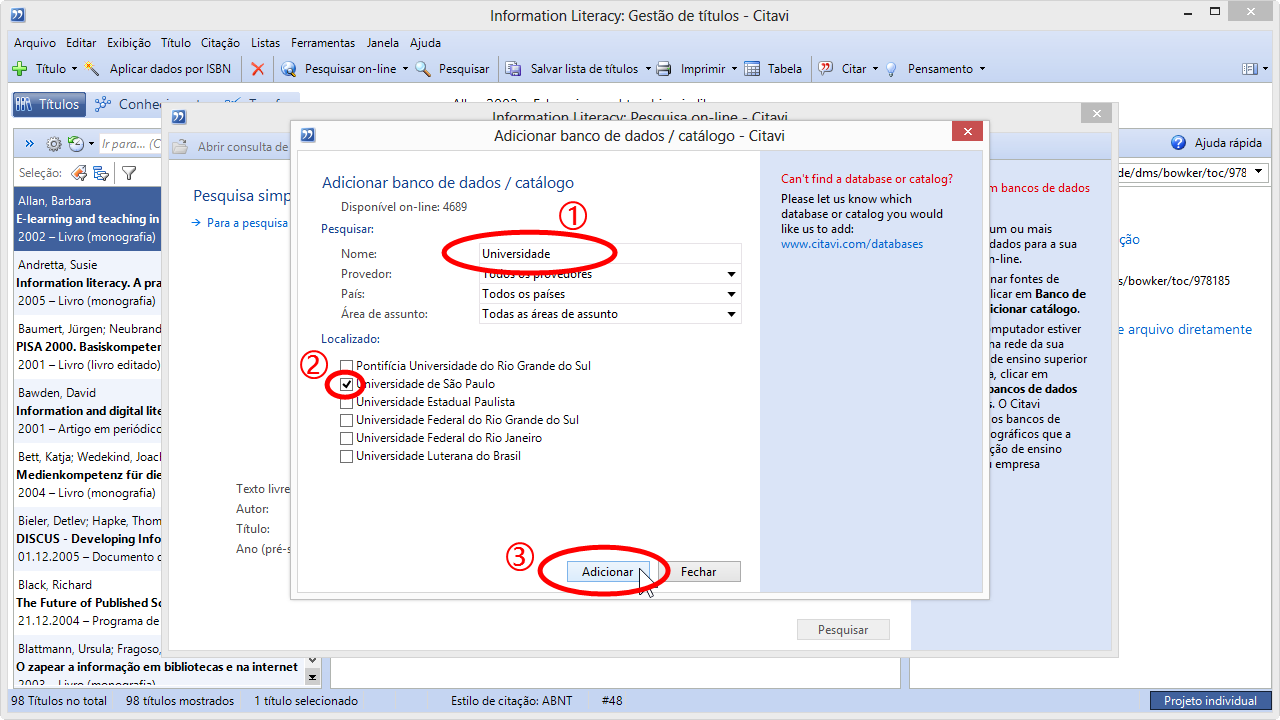Select the Allan, Barbara title entry

(x=87, y=219)
